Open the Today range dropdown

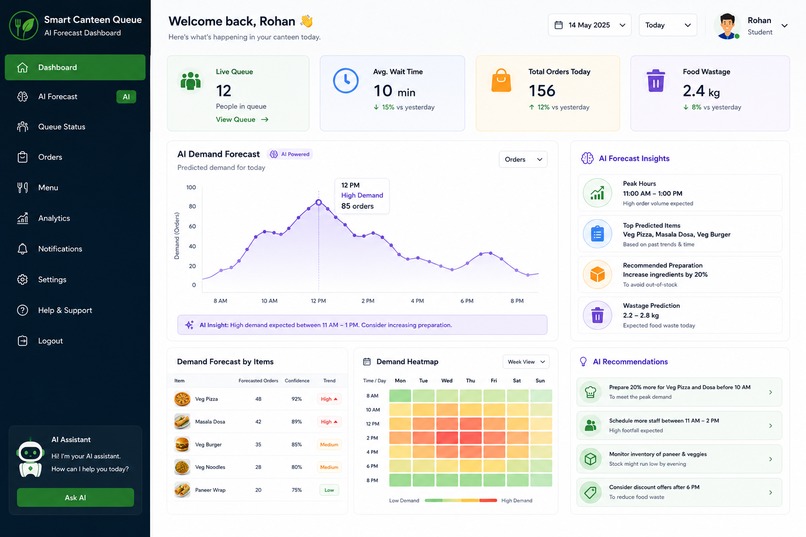coord(668,25)
